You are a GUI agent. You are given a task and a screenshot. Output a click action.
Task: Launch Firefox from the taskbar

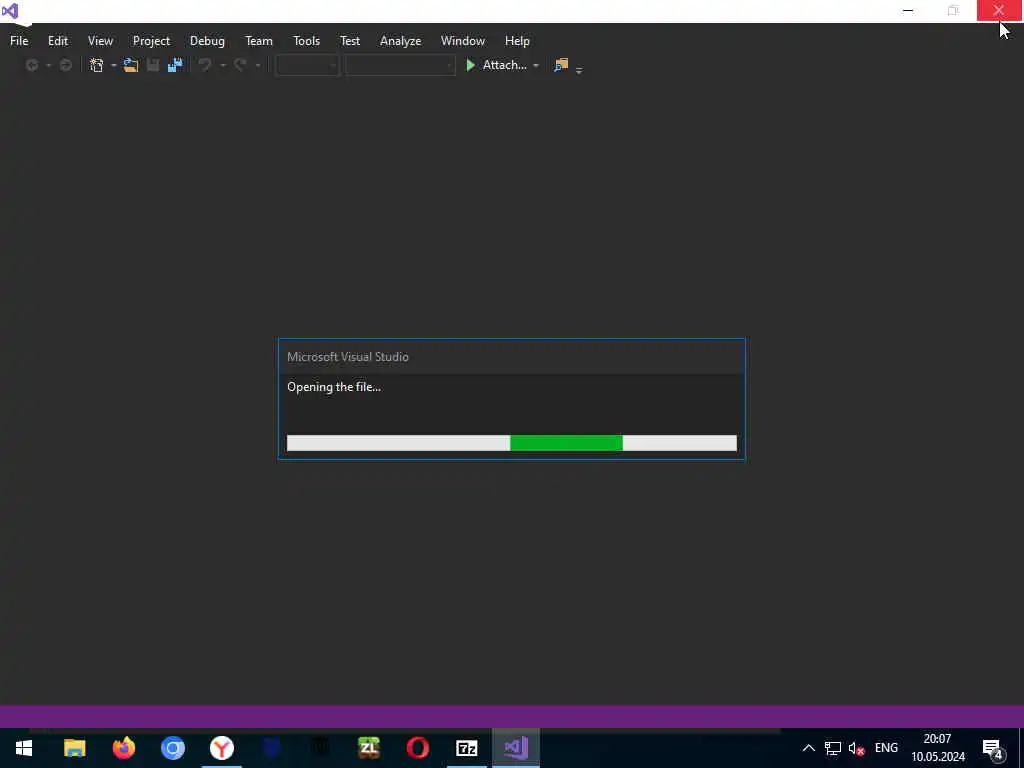click(x=123, y=748)
